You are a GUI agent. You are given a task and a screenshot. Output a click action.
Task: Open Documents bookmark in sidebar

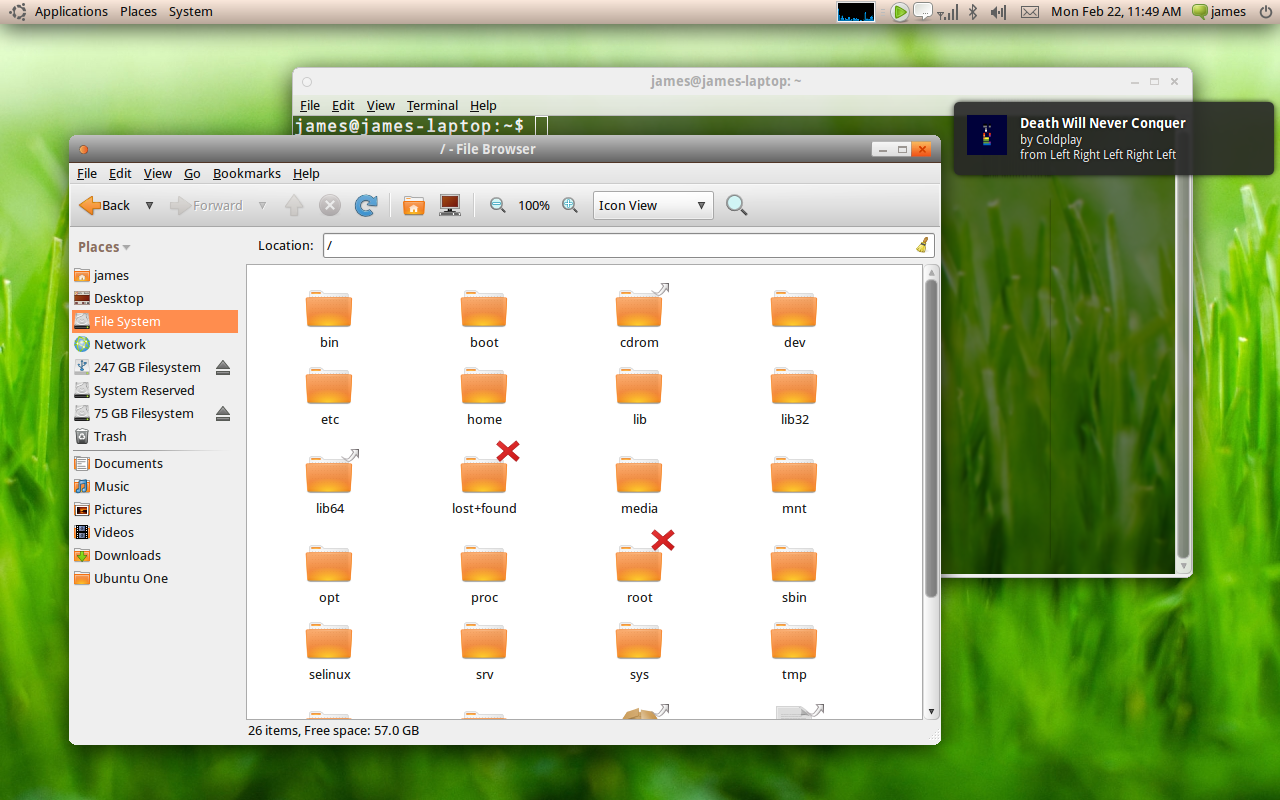(x=154, y=463)
